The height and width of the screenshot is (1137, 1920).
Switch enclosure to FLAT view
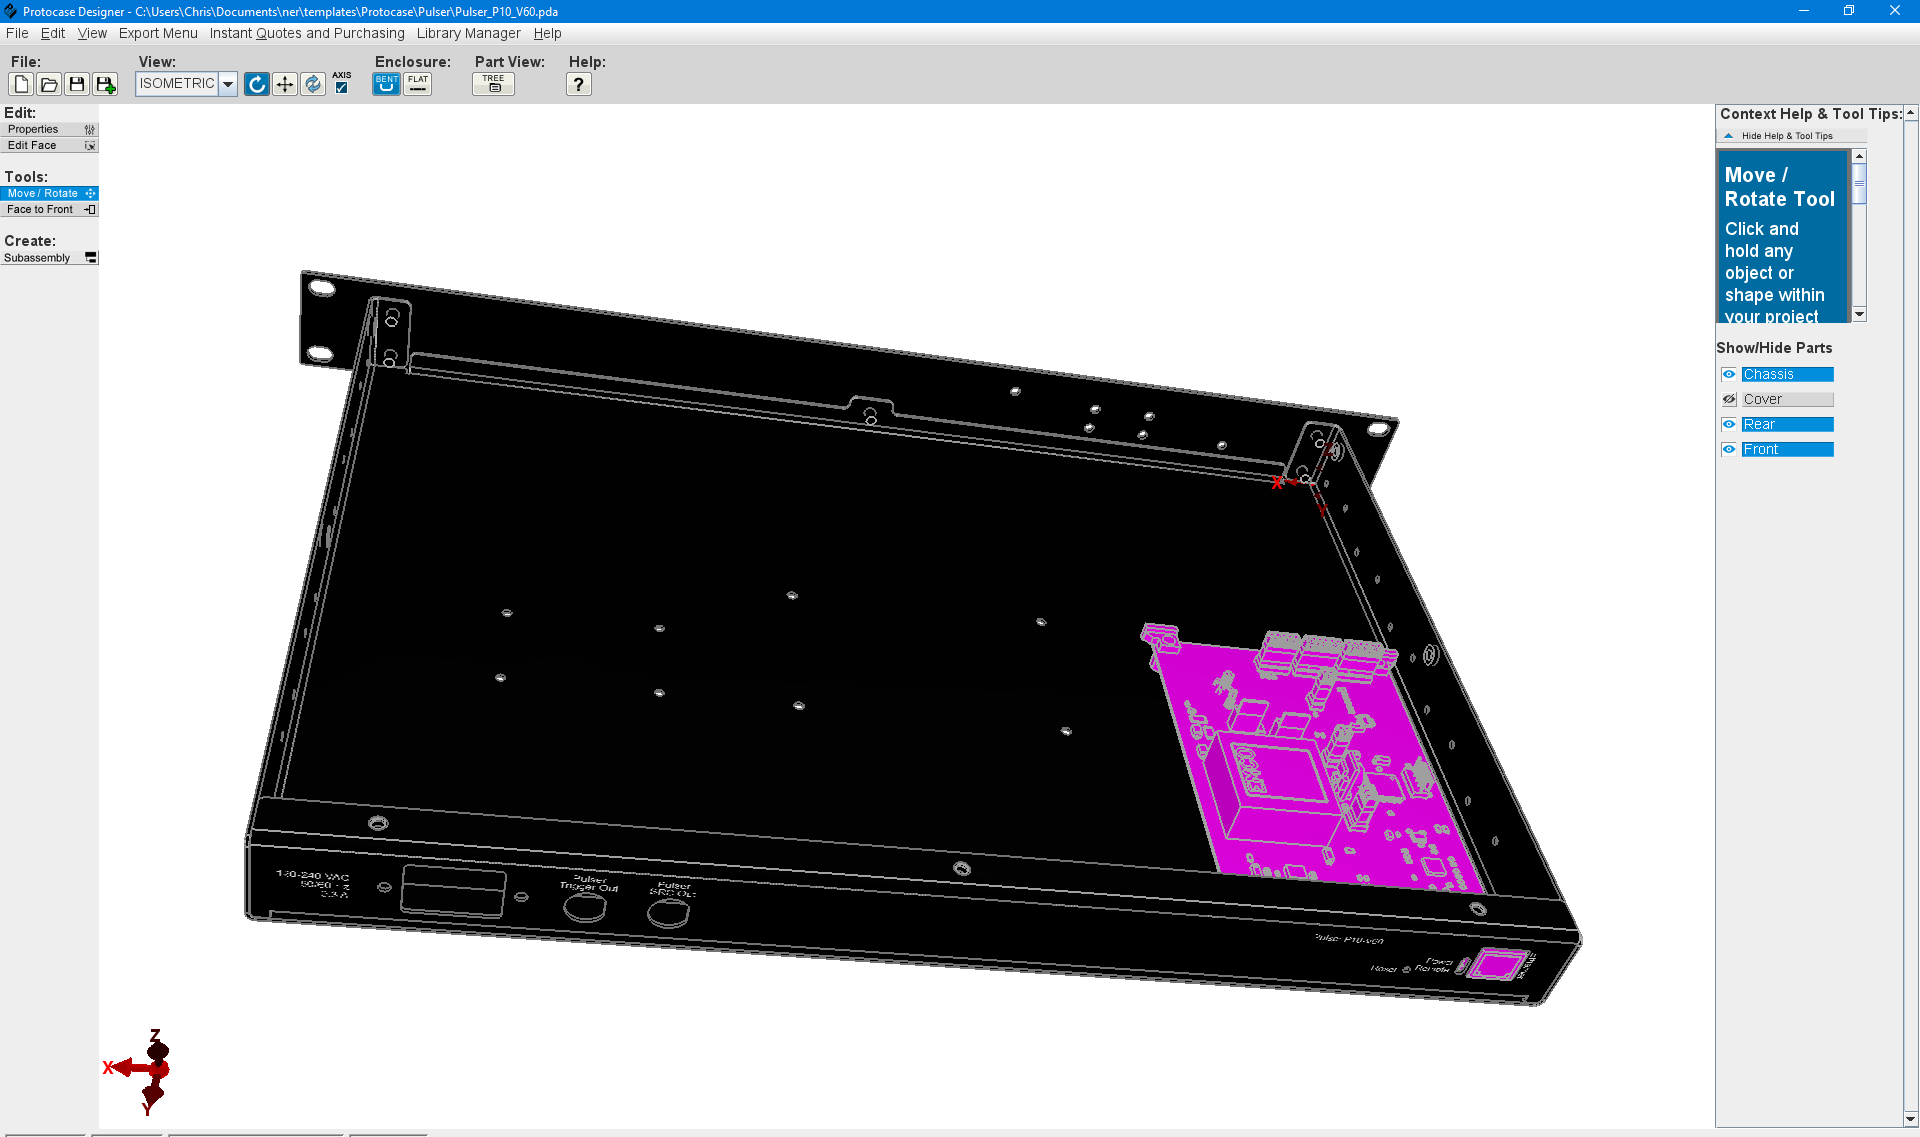tap(418, 84)
